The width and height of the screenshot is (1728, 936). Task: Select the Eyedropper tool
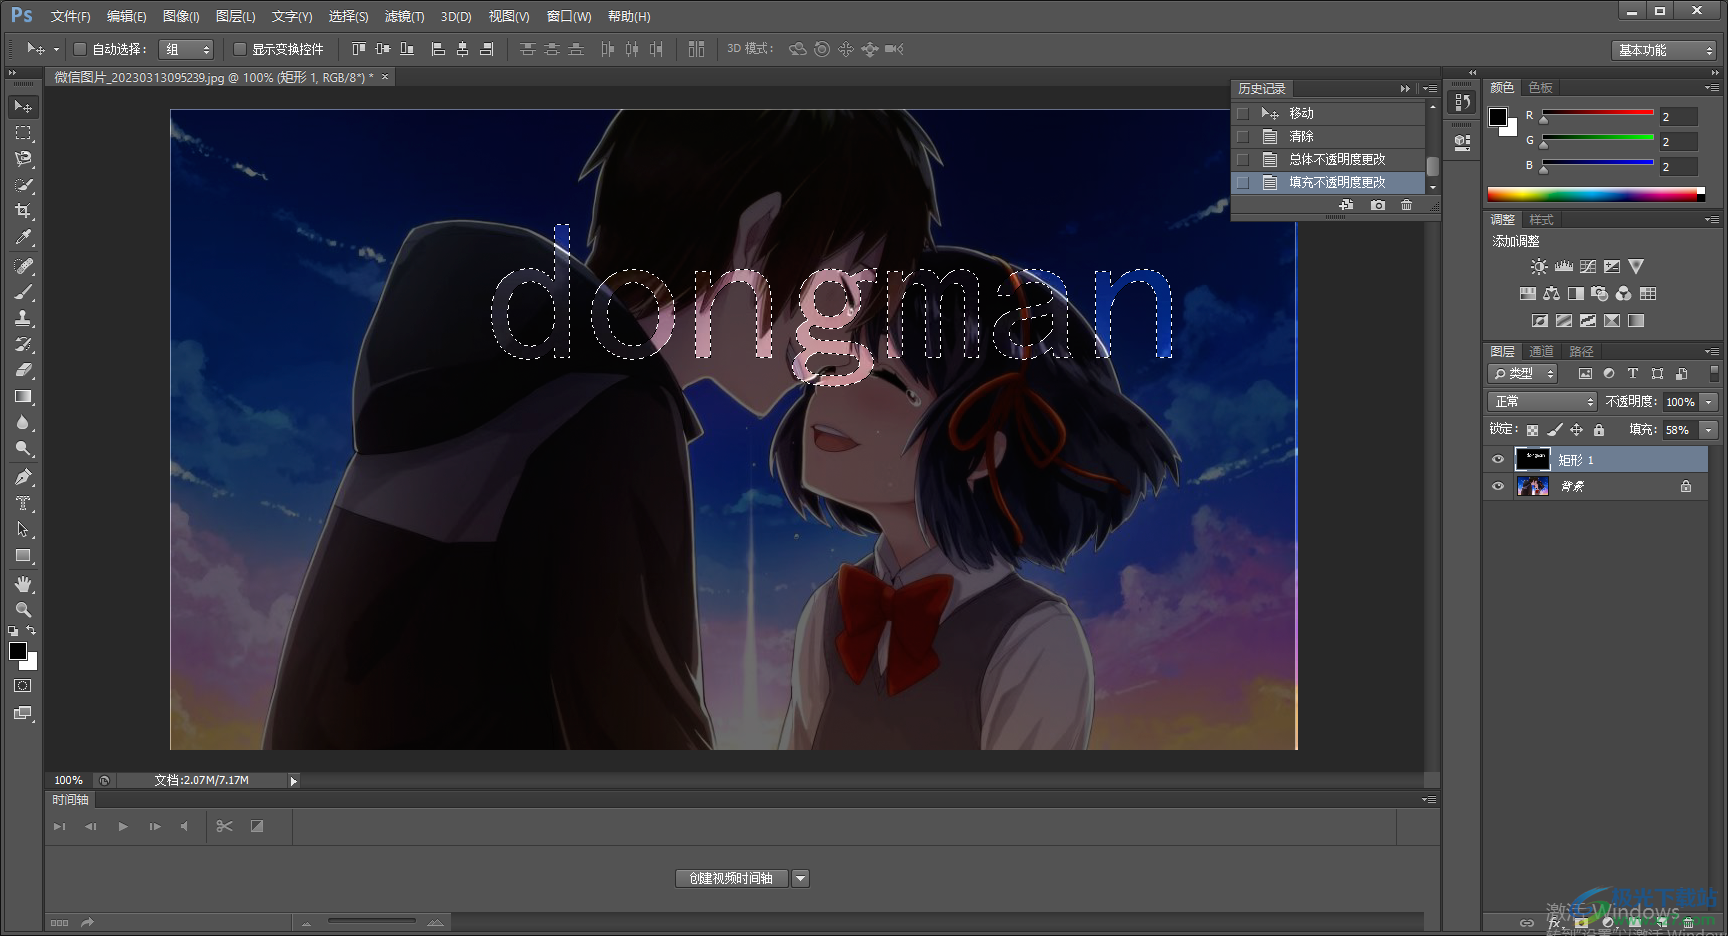click(x=23, y=237)
